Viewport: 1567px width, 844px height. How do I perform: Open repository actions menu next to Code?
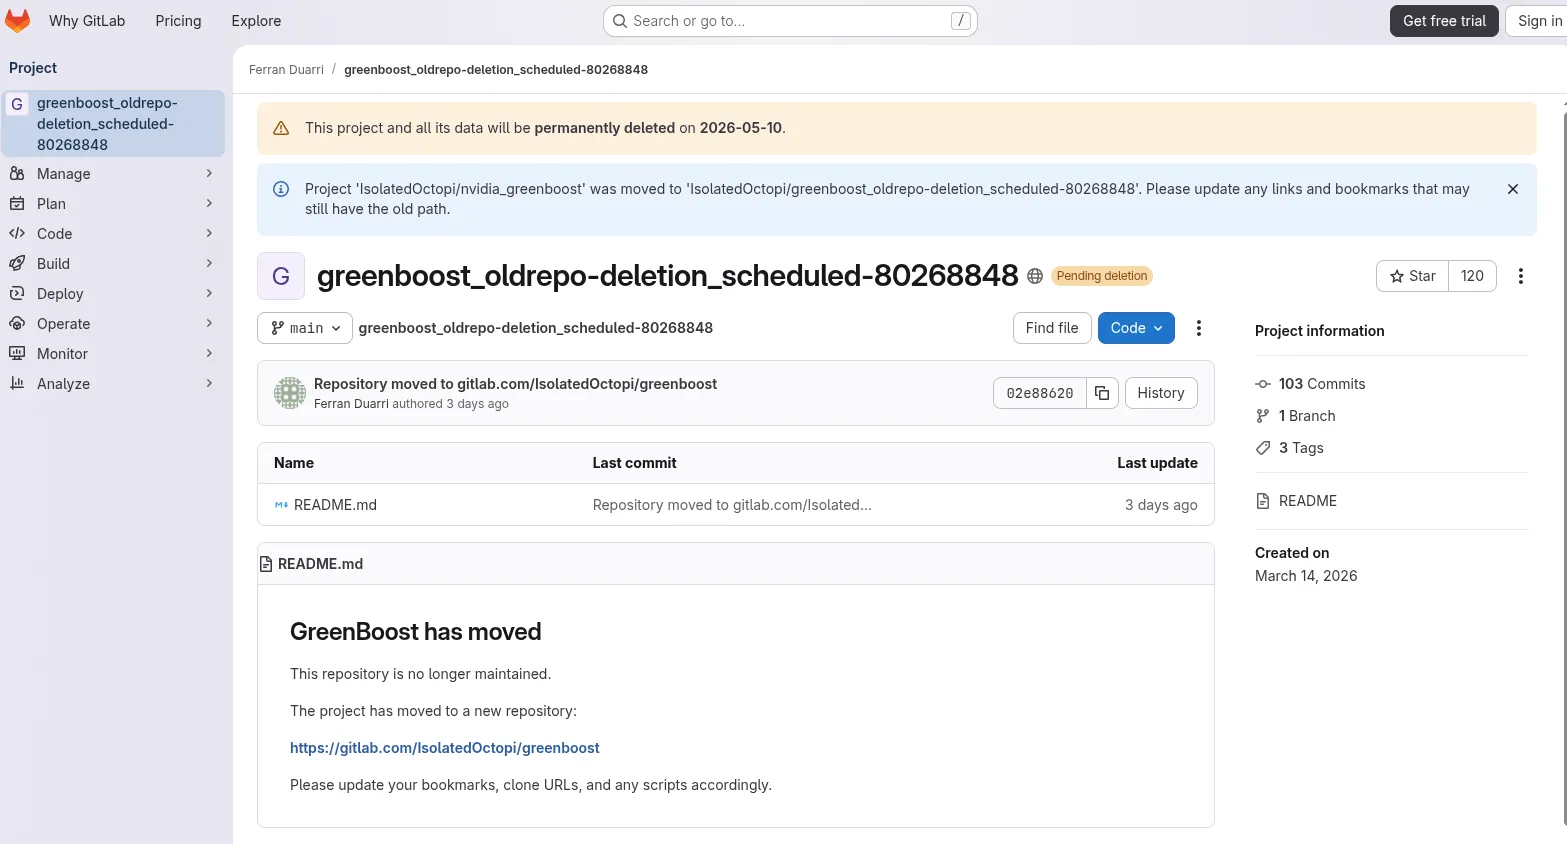(x=1198, y=328)
